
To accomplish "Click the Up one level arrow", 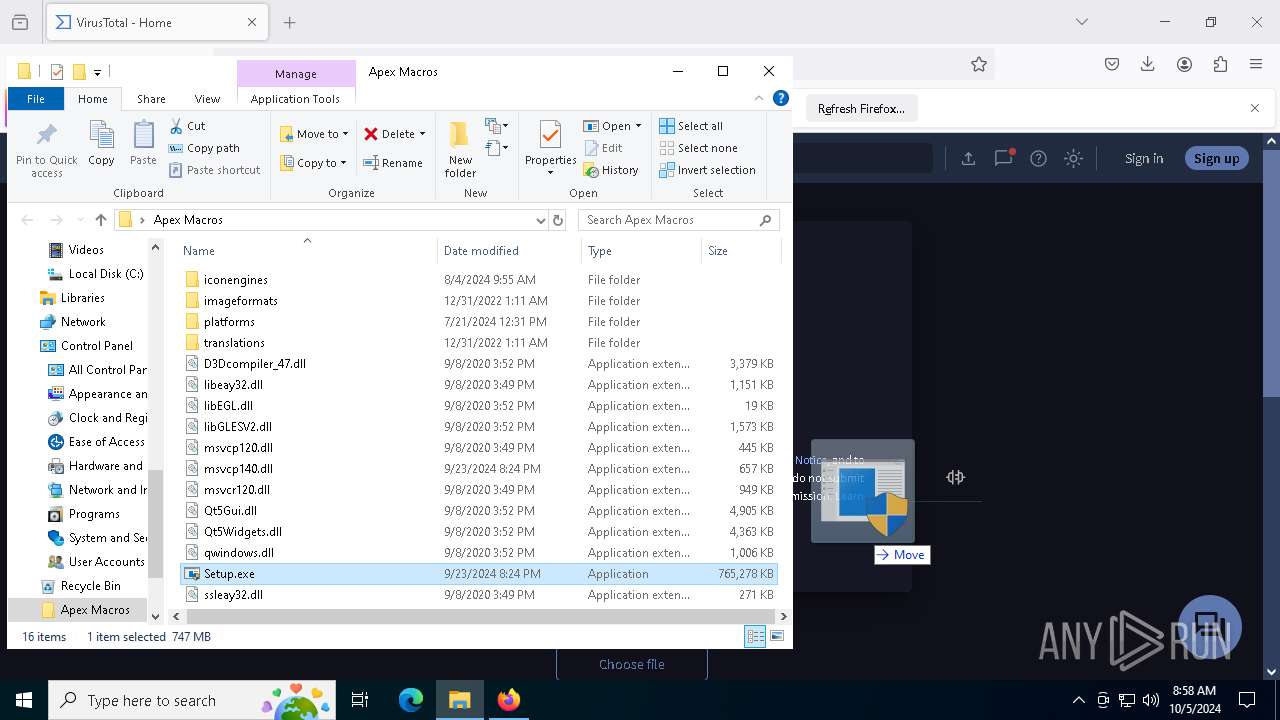I will point(100,220).
